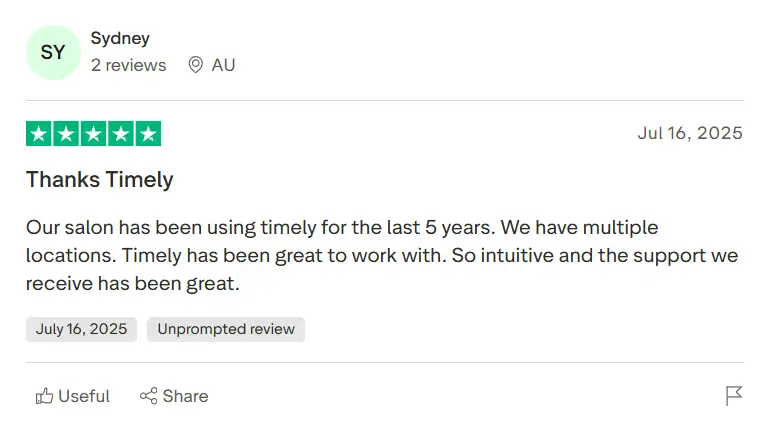Click the second green rating star
The image size is (769, 424).
tap(66, 134)
